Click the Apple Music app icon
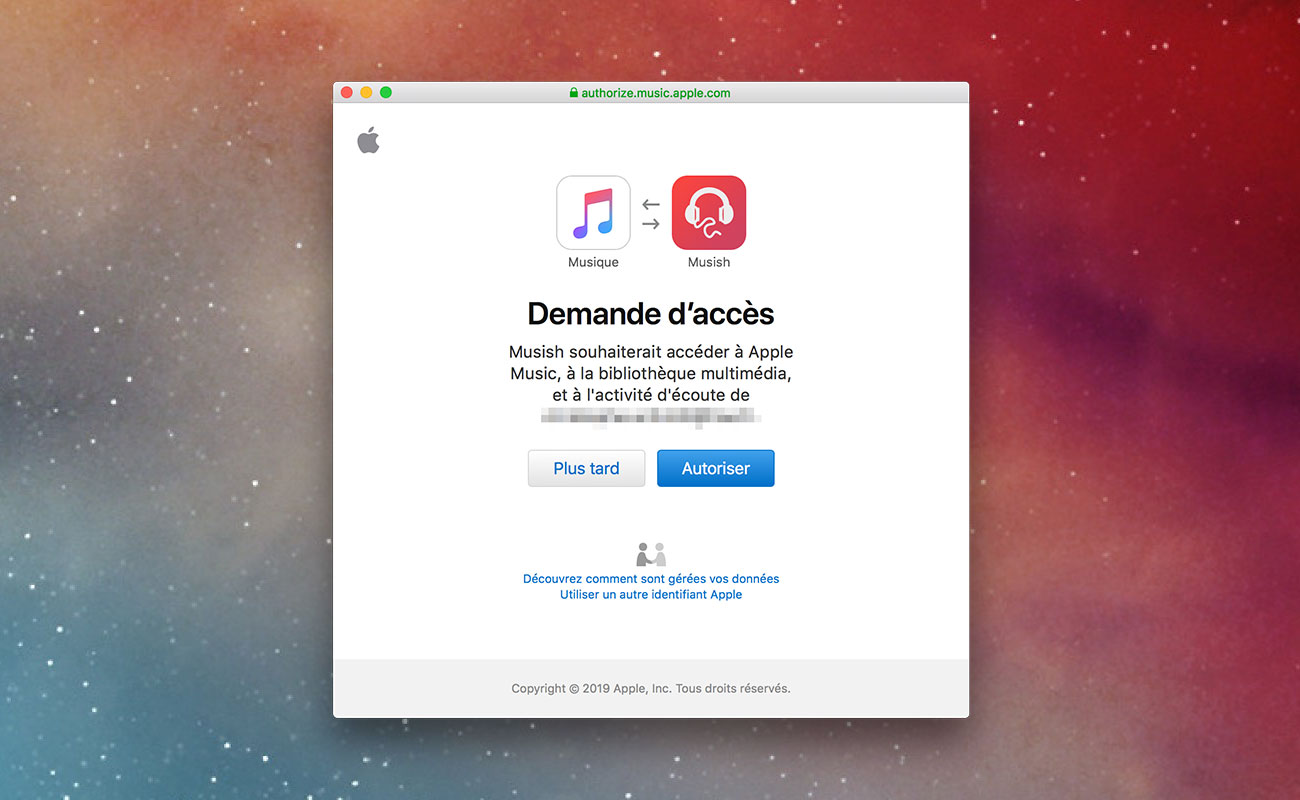The width and height of the screenshot is (1300, 800). (x=593, y=212)
